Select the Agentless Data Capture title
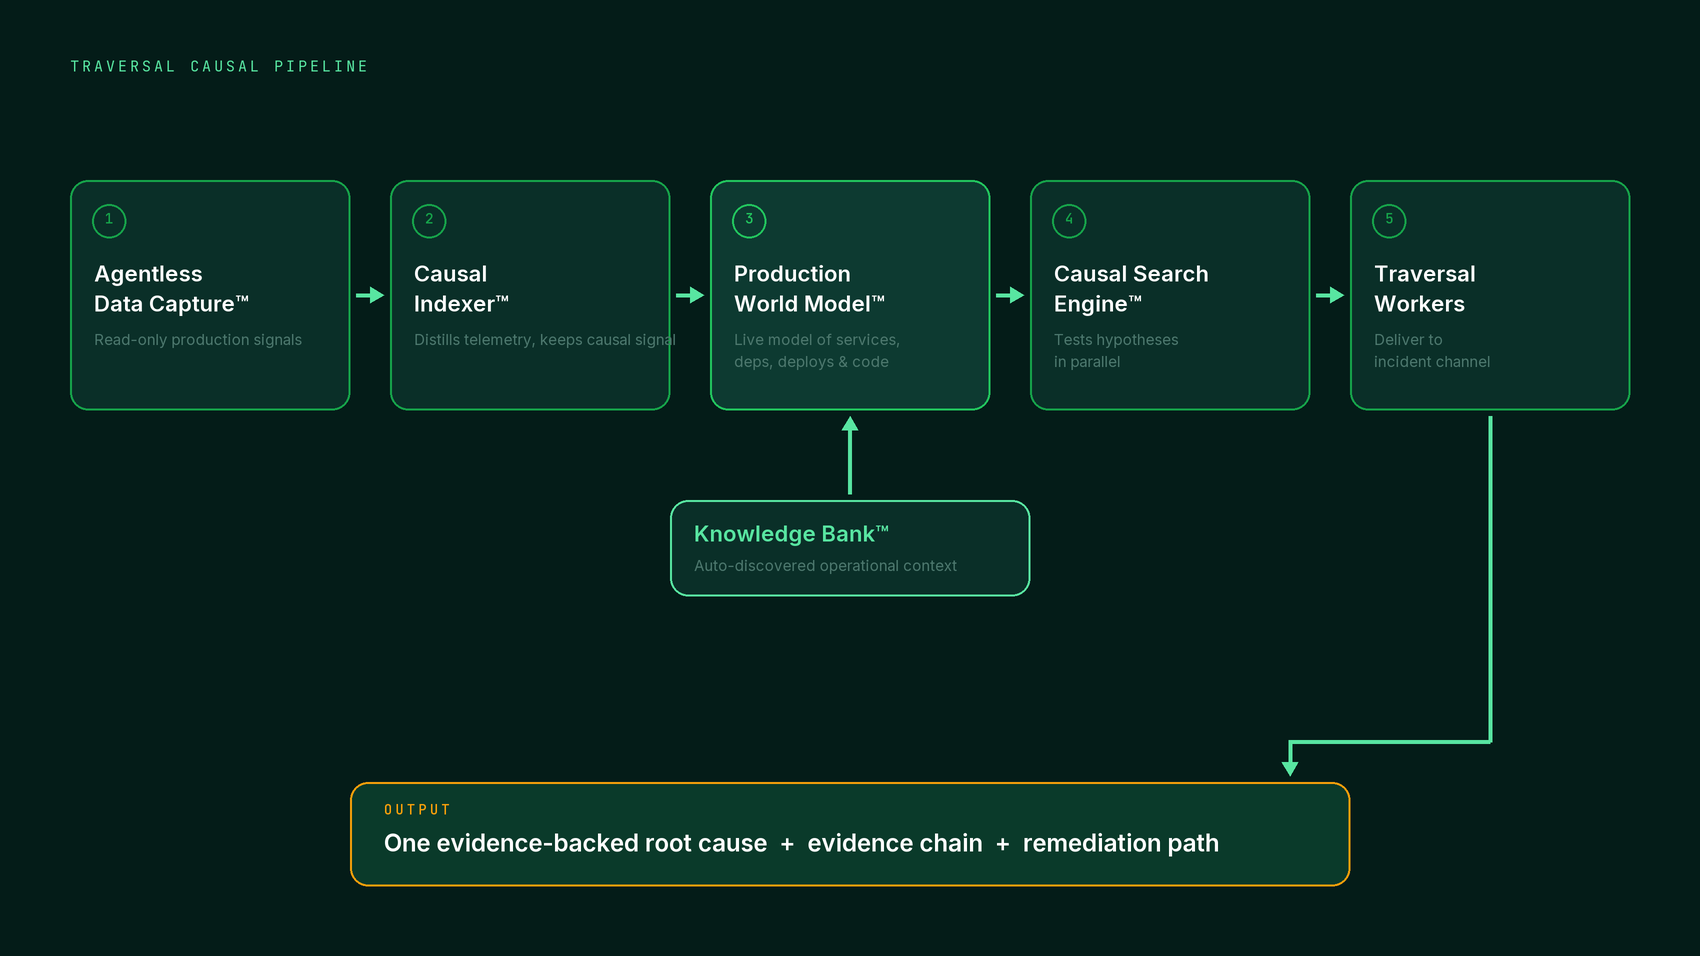This screenshot has height=956, width=1700. [x=171, y=289]
